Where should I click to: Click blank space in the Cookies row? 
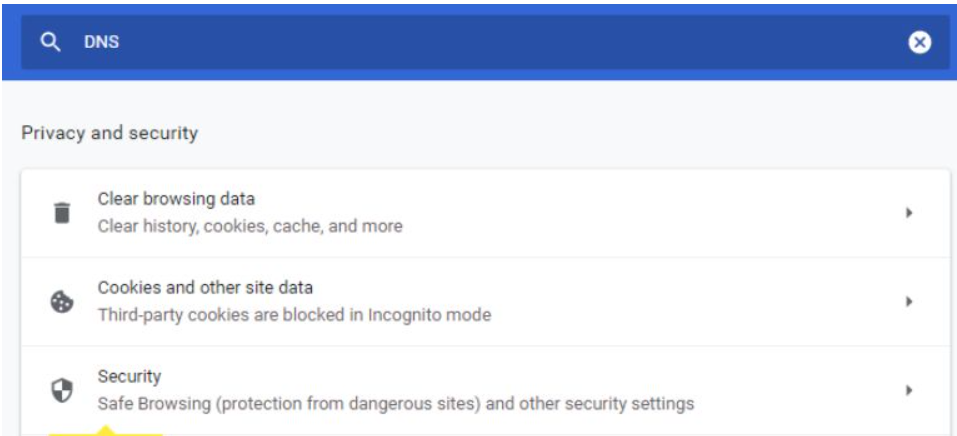pyautogui.click(x=700, y=301)
